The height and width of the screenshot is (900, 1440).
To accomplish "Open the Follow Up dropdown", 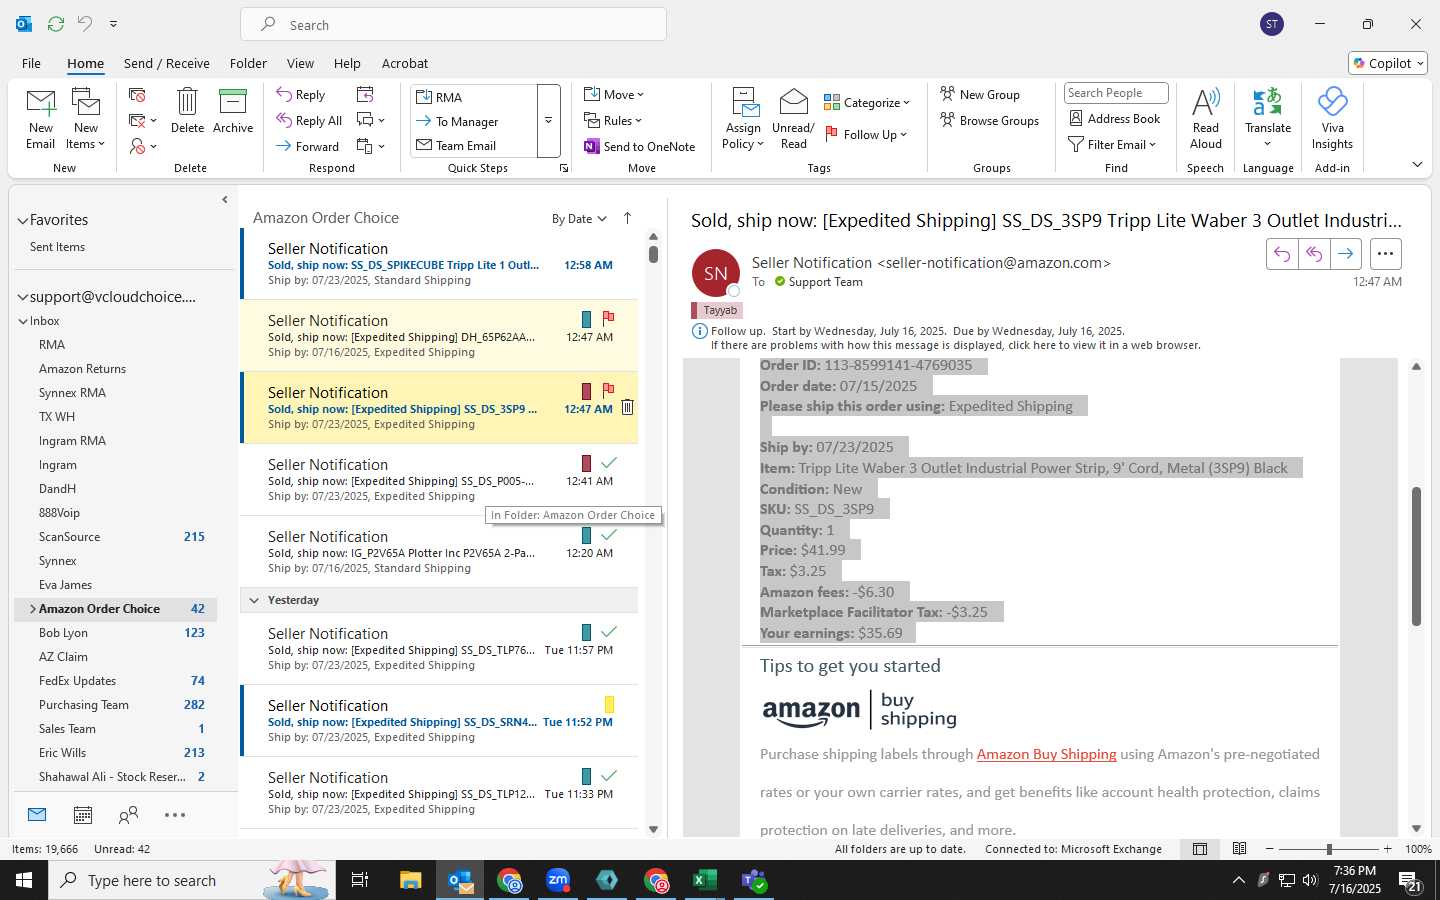I will [x=866, y=134].
